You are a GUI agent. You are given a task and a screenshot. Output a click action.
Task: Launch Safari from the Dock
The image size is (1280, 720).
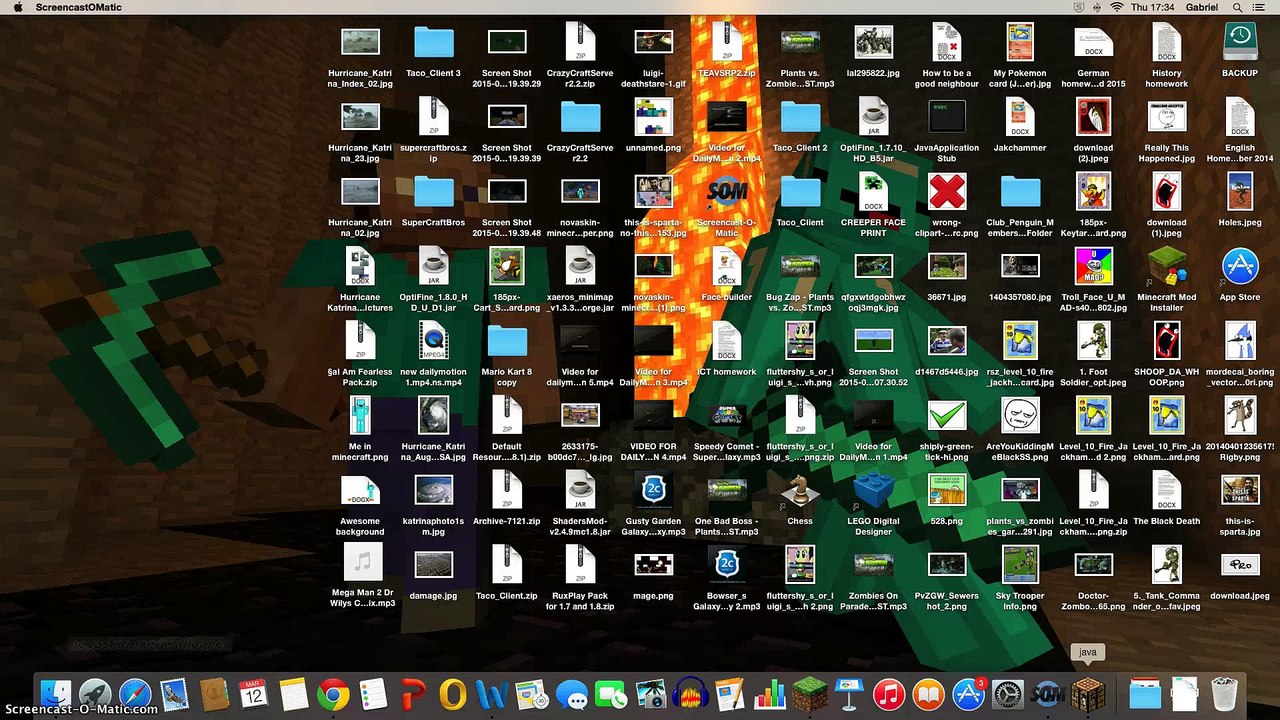[135, 693]
